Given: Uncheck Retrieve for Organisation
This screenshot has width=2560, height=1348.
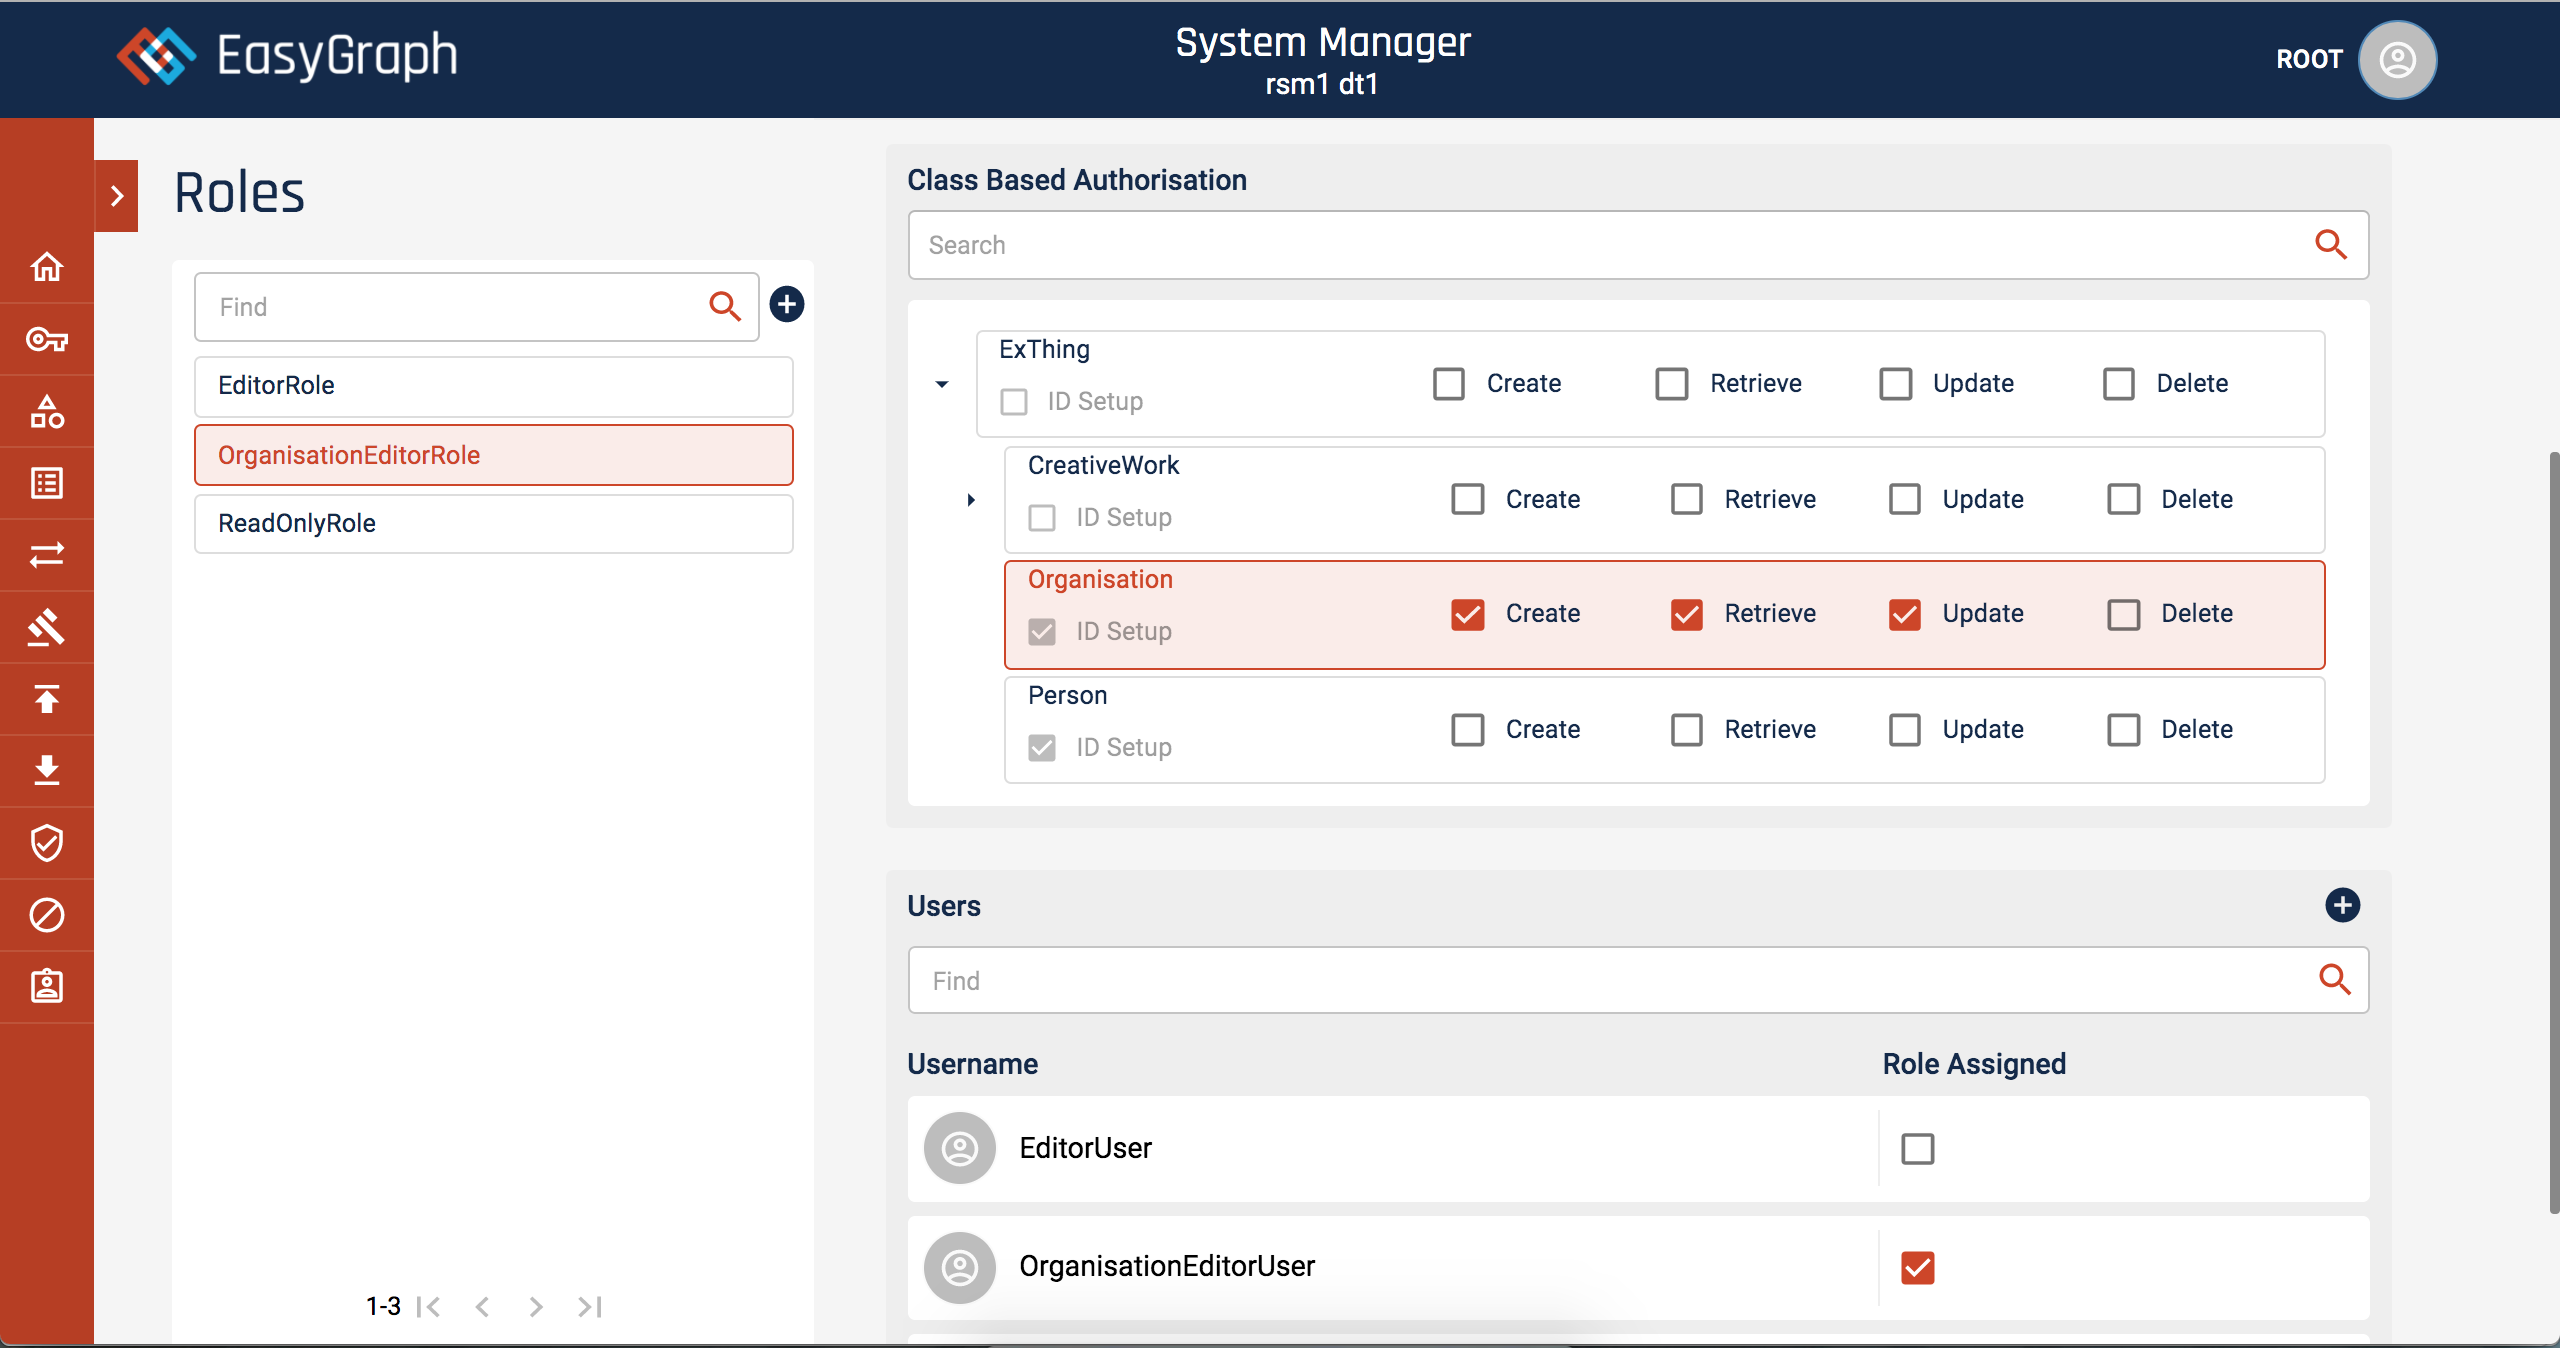Looking at the screenshot, I should coord(1687,614).
